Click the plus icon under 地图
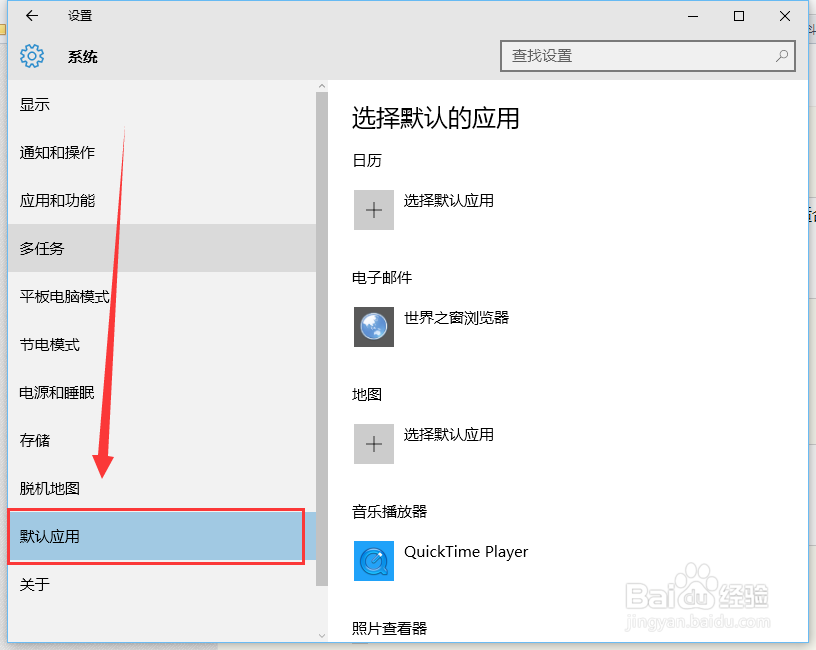 point(374,444)
